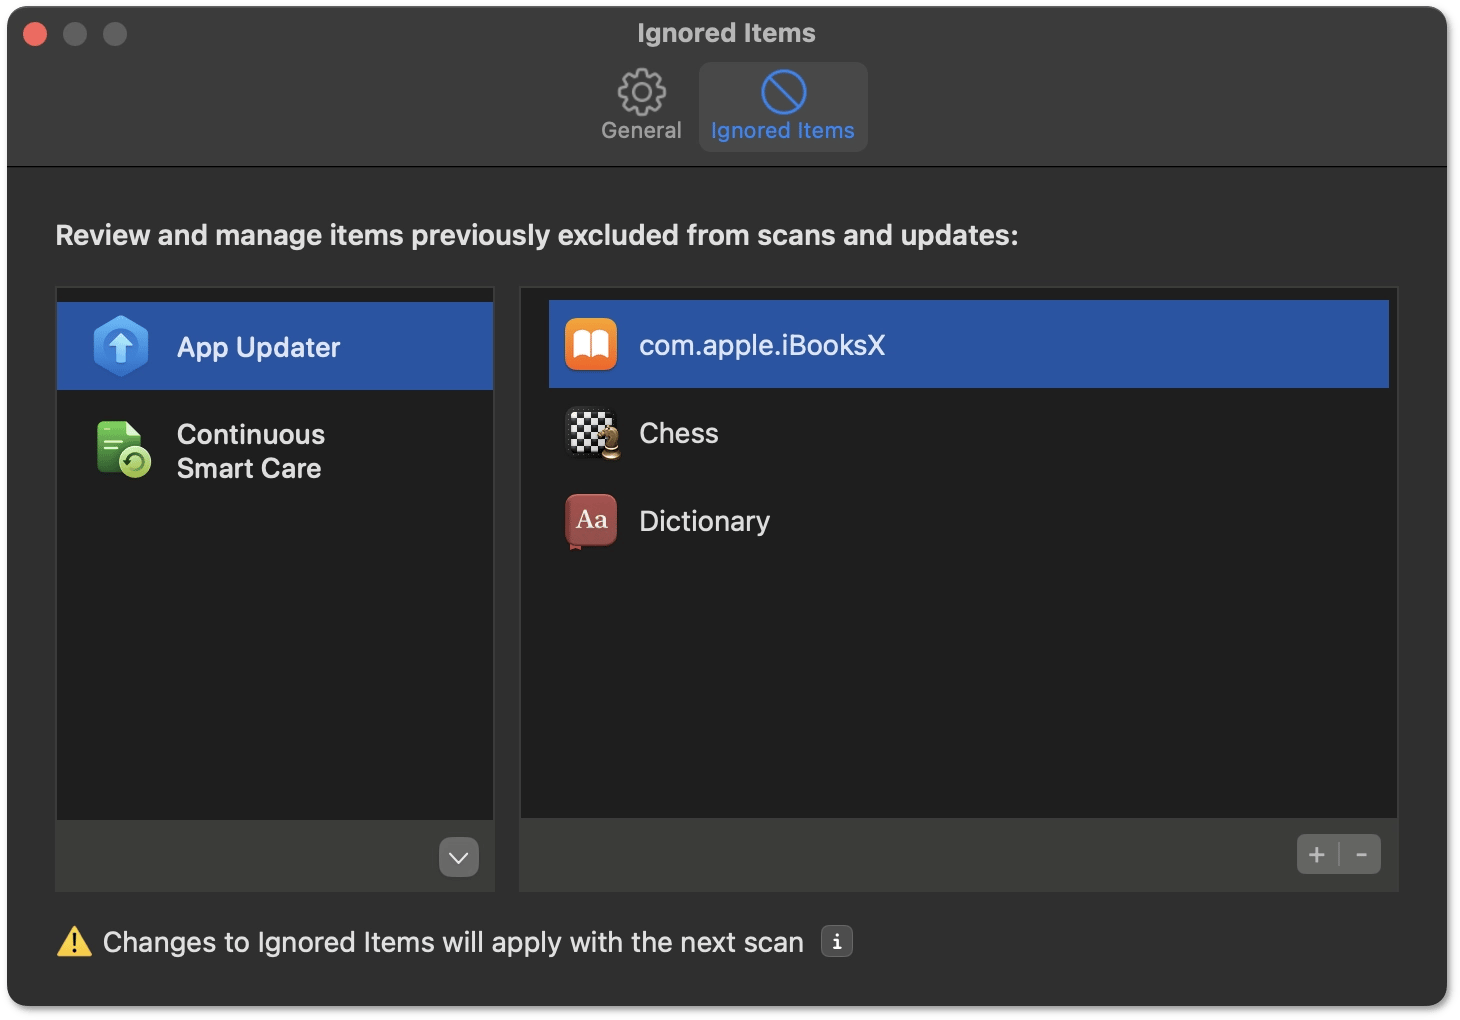Click the Continuous Smart Care icon
The height and width of the screenshot is (1020, 1460).
click(x=123, y=450)
